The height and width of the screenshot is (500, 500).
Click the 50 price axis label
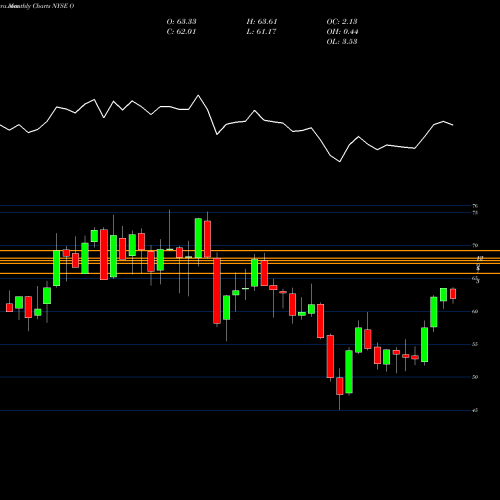(475, 377)
